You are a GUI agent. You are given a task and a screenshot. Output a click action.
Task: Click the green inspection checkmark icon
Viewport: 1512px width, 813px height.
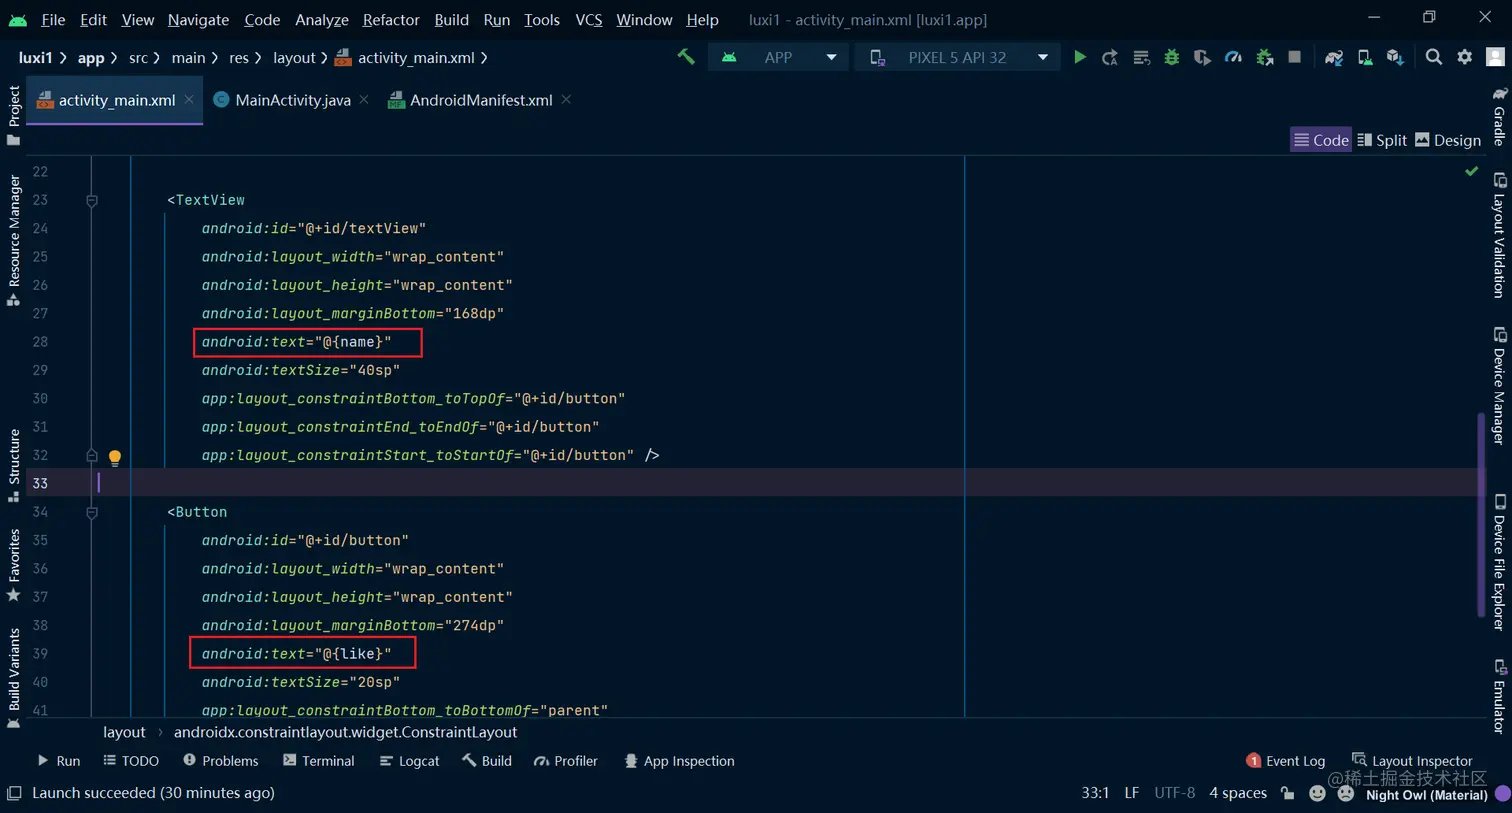click(x=1471, y=172)
